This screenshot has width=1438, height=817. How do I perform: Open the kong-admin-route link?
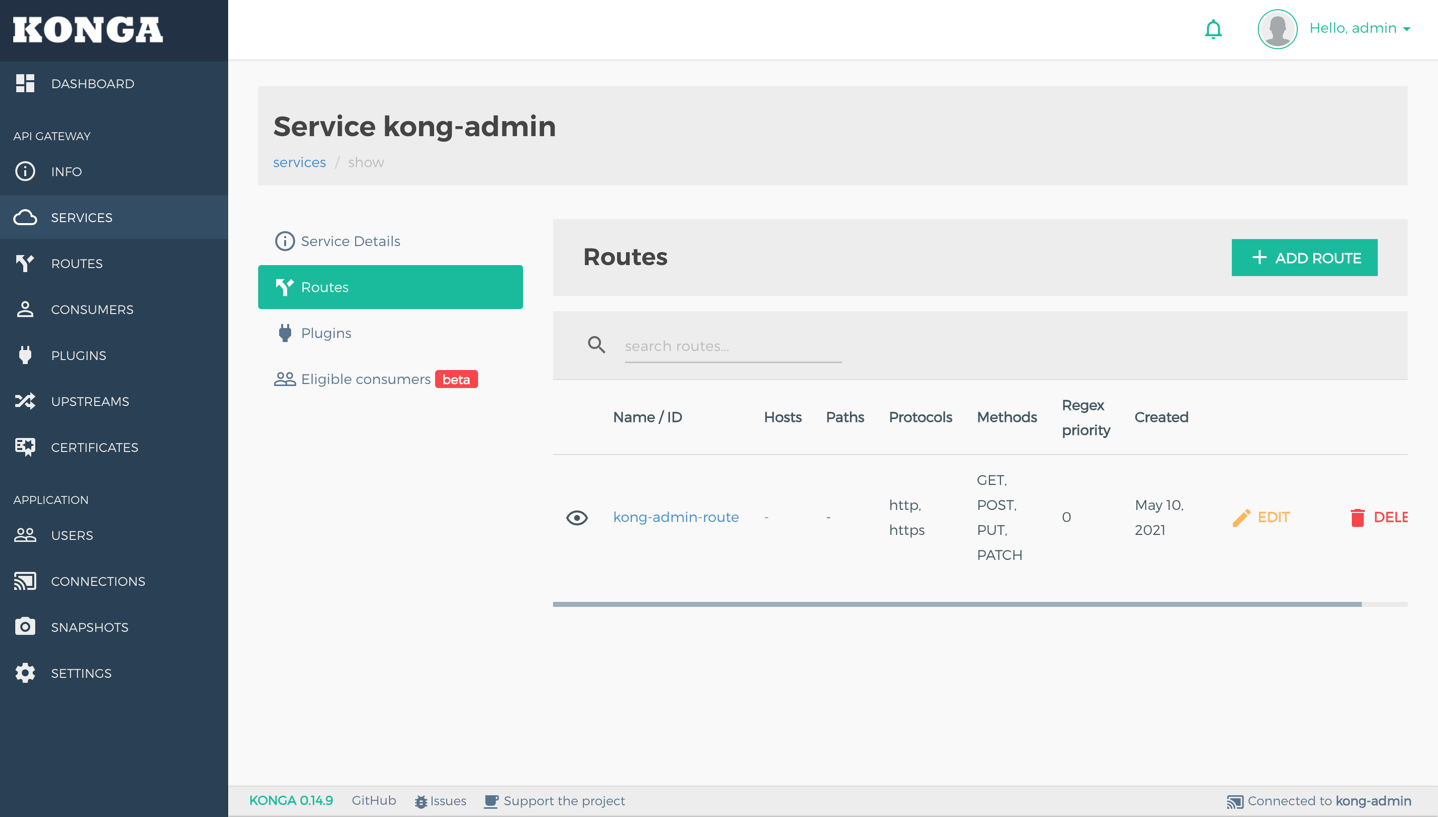(x=676, y=517)
